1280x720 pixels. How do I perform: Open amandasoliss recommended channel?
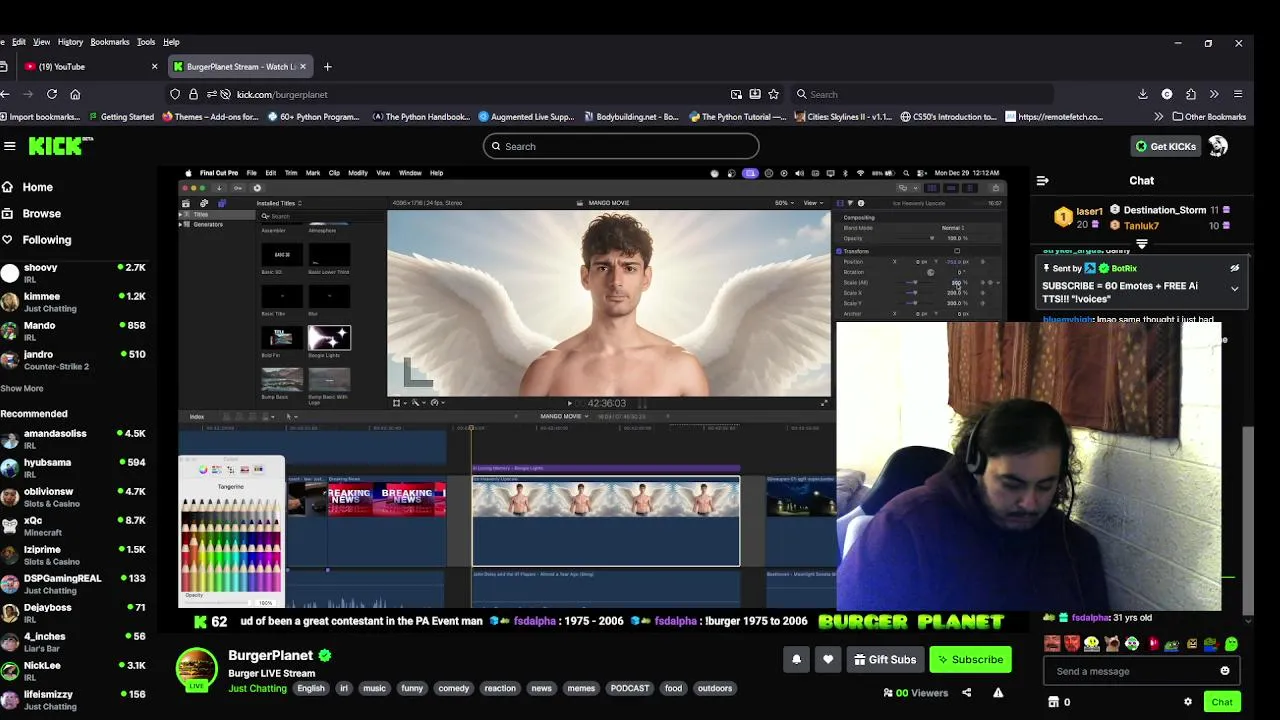point(75,439)
